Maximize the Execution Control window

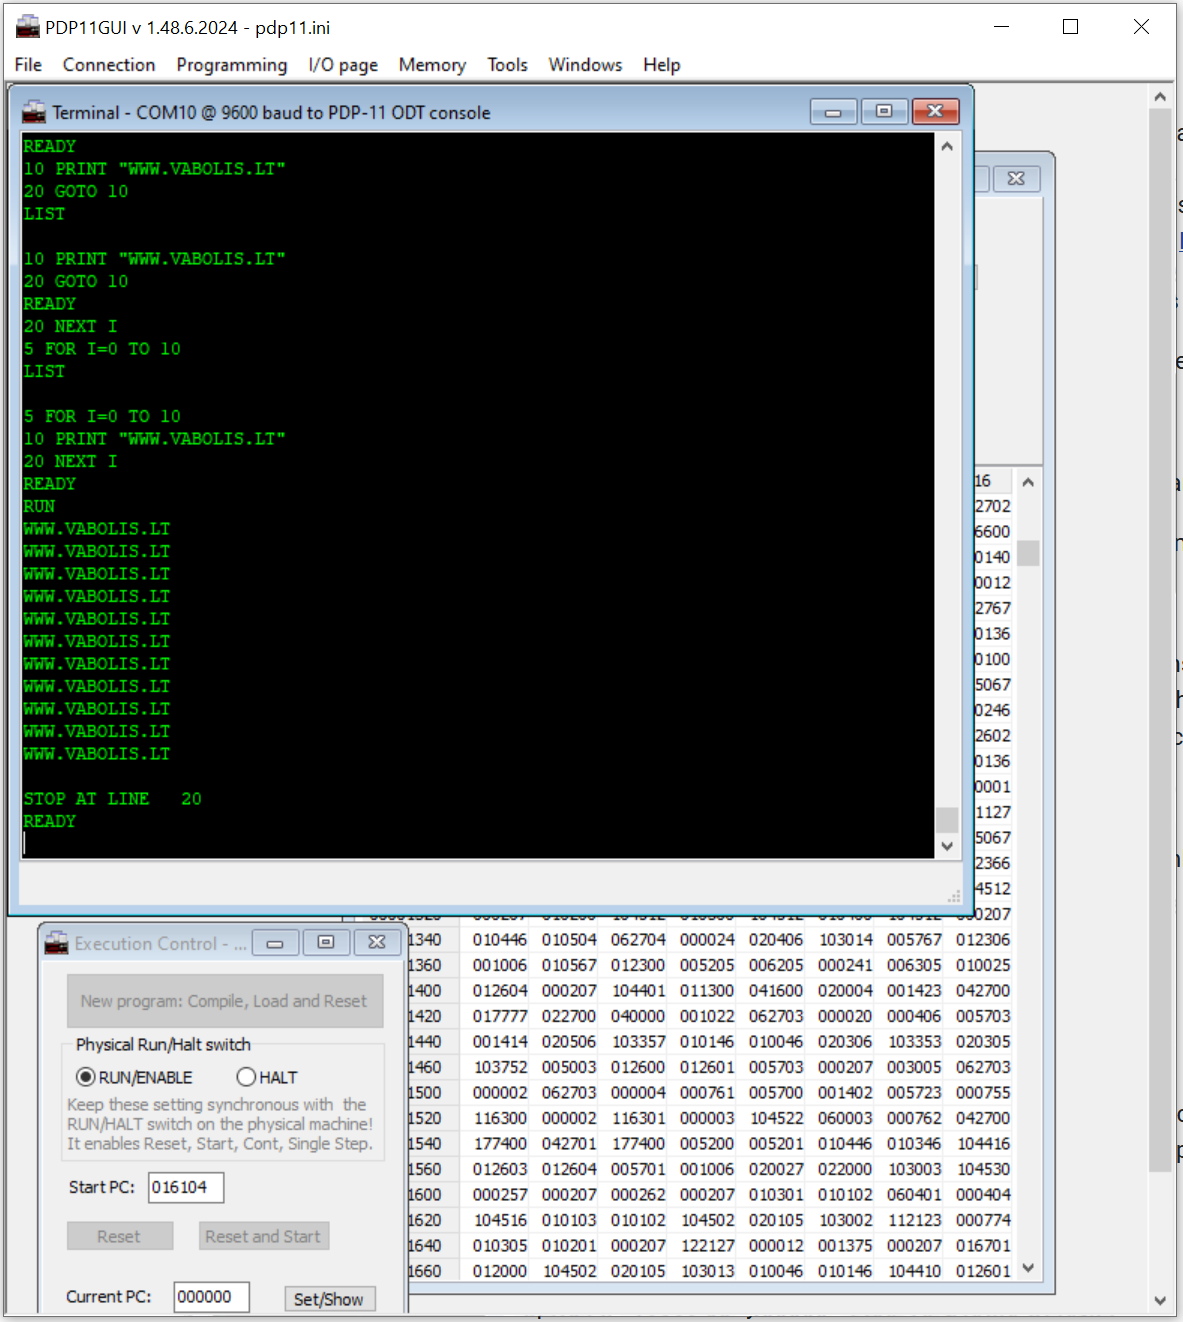[x=326, y=942]
